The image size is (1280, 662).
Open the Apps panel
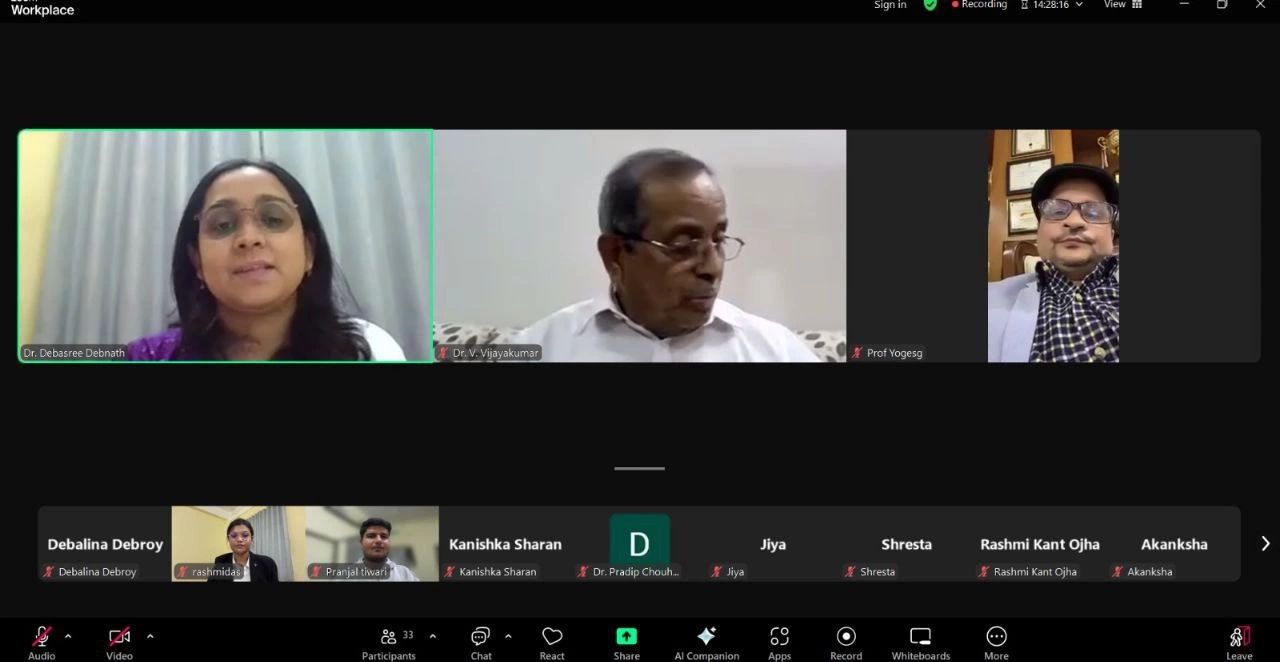(x=780, y=642)
